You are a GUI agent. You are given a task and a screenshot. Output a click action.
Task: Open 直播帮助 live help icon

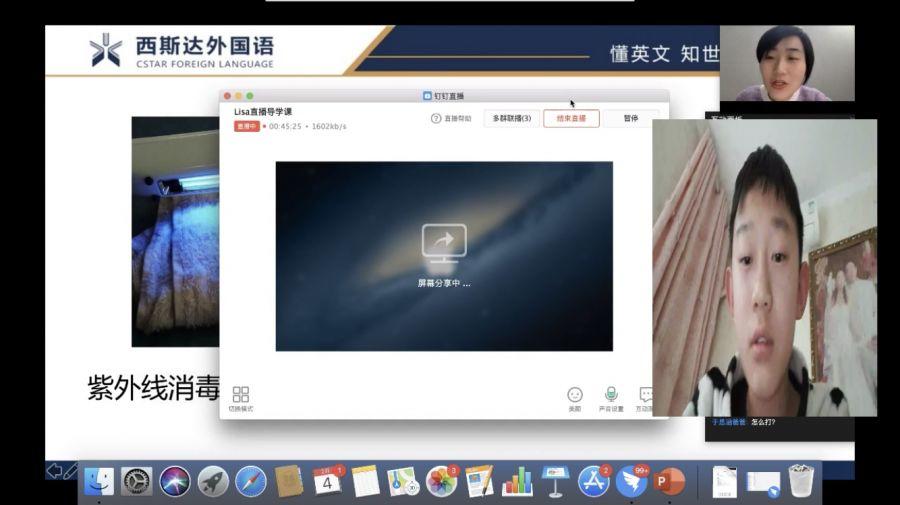tap(450, 118)
